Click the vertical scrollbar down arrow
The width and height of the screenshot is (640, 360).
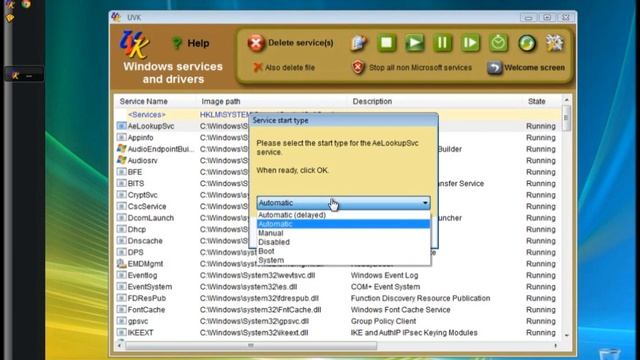click(566, 335)
